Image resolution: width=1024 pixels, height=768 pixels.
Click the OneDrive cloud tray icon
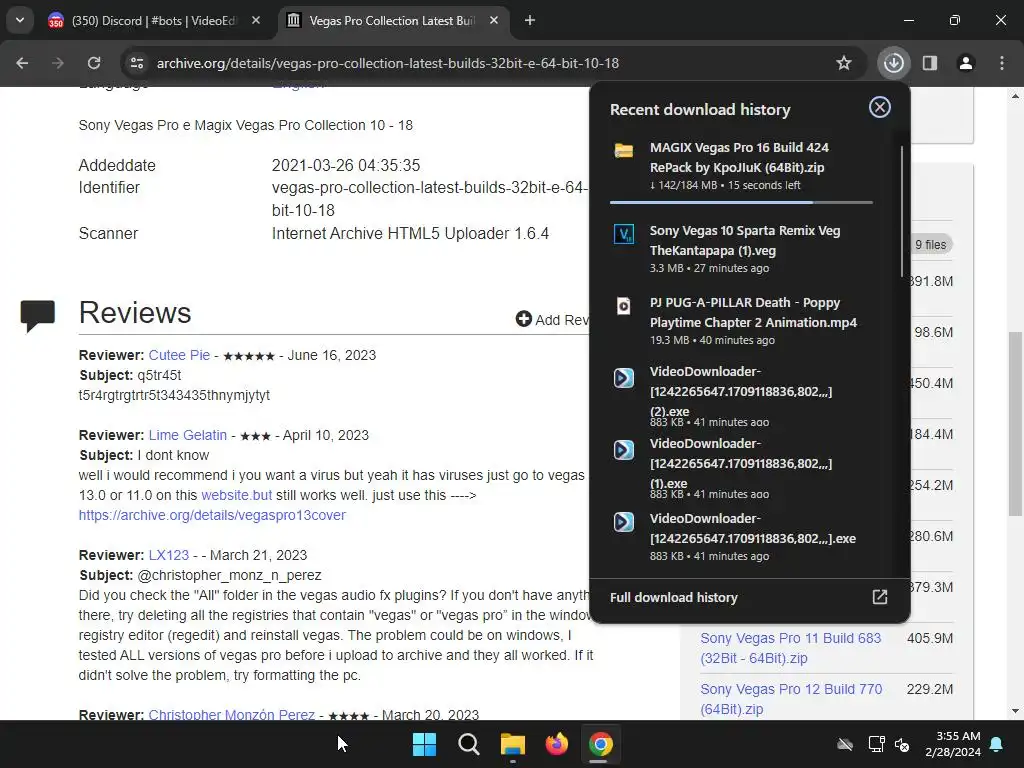pyautogui.click(x=845, y=744)
